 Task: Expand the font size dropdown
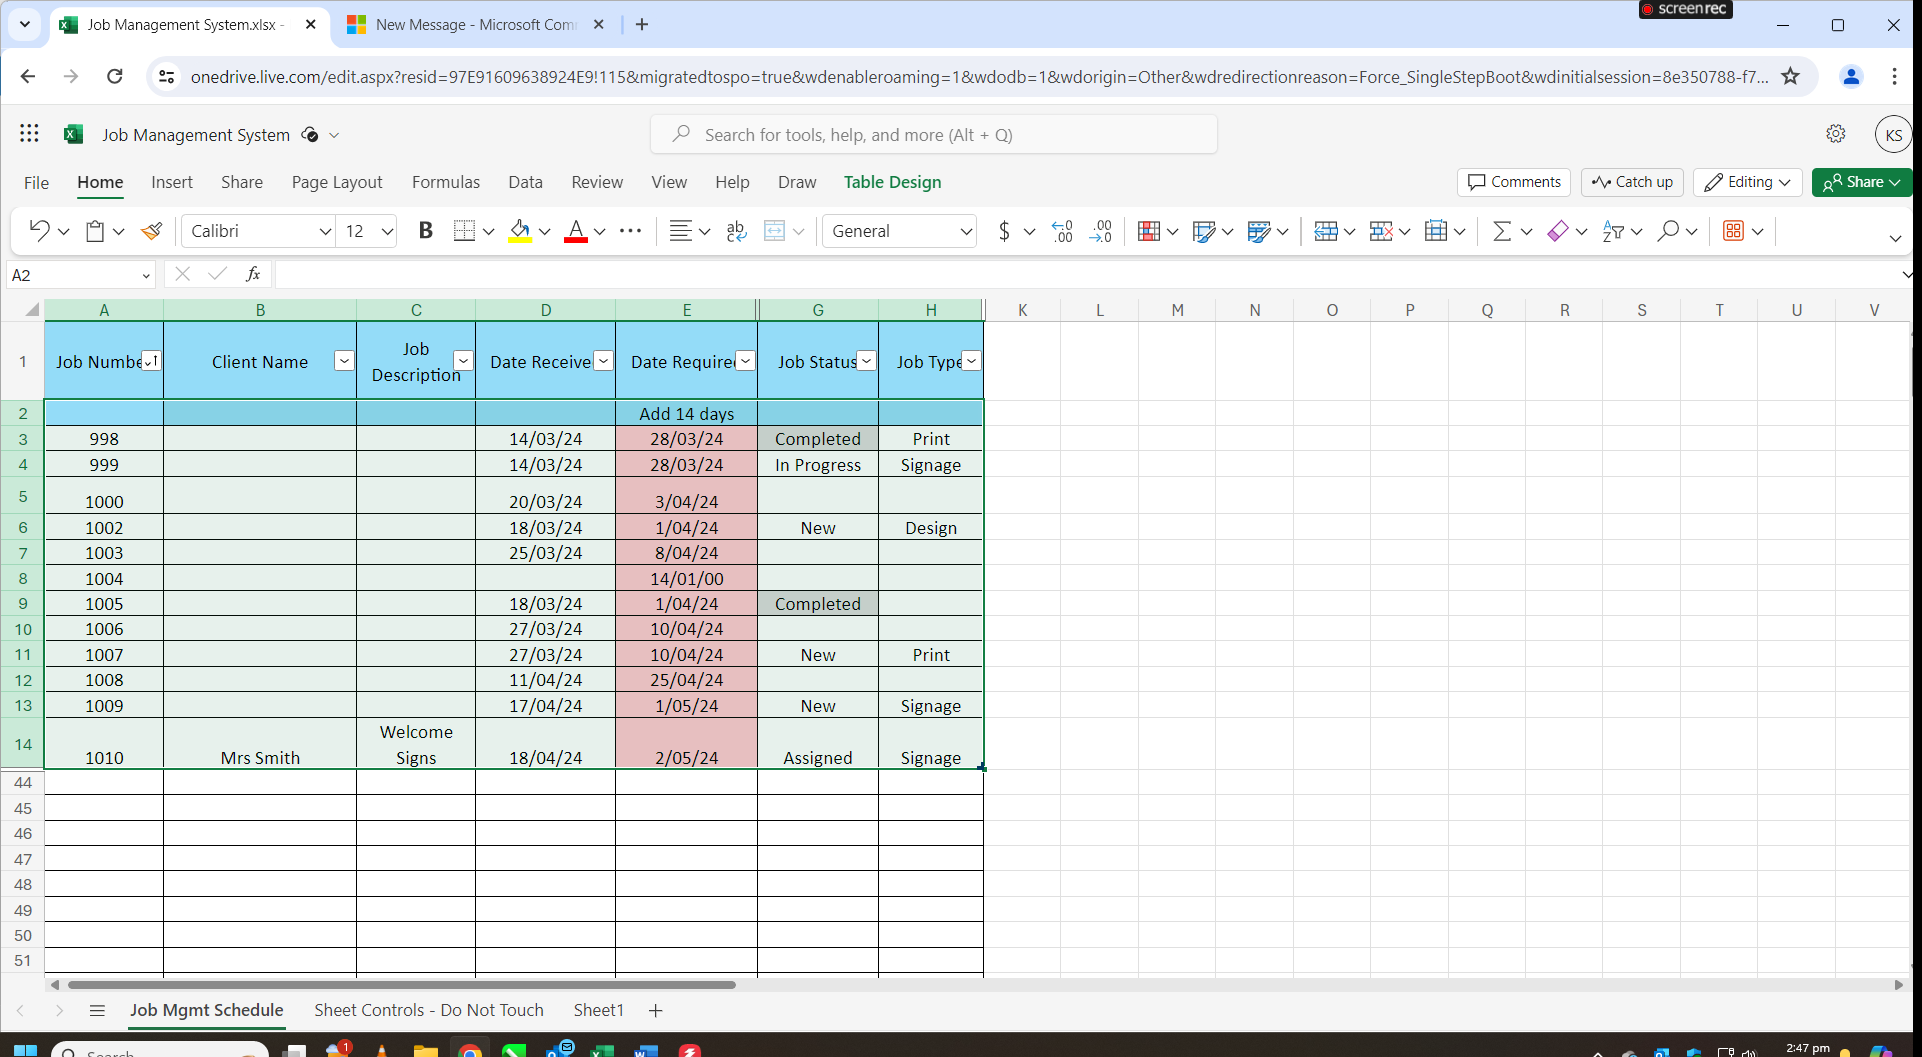[387, 231]
